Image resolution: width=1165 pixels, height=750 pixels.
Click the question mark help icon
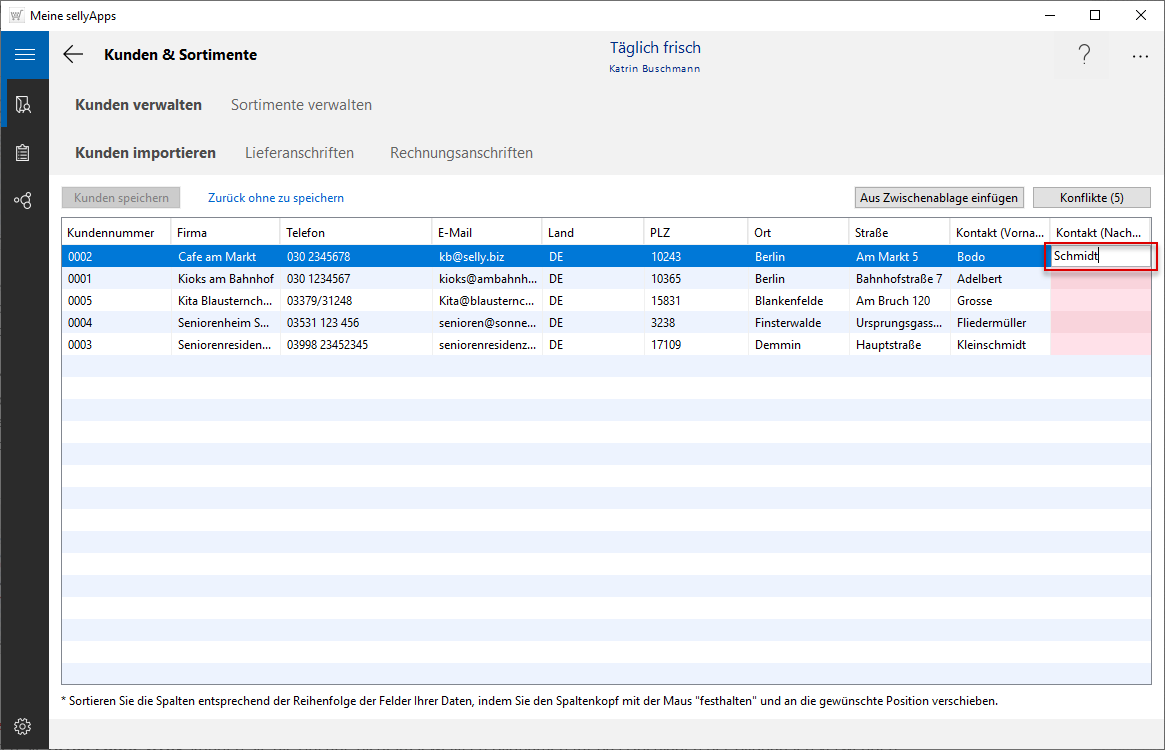pyautogui.click(x=1084, y=56)
